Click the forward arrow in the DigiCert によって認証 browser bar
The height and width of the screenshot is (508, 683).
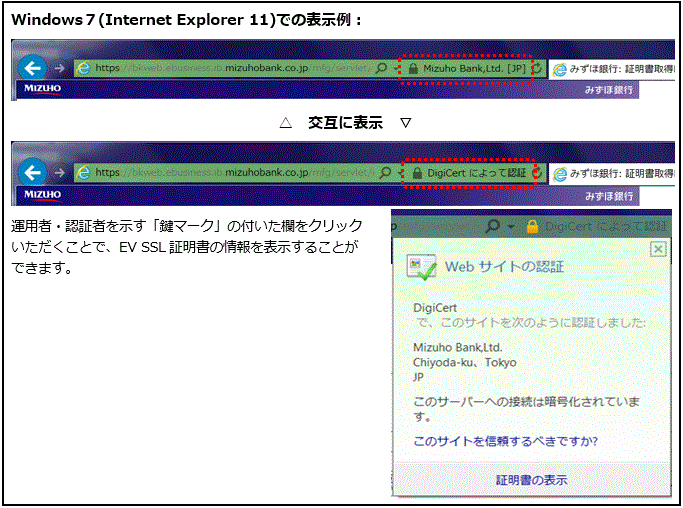click(x=59, y=173)
